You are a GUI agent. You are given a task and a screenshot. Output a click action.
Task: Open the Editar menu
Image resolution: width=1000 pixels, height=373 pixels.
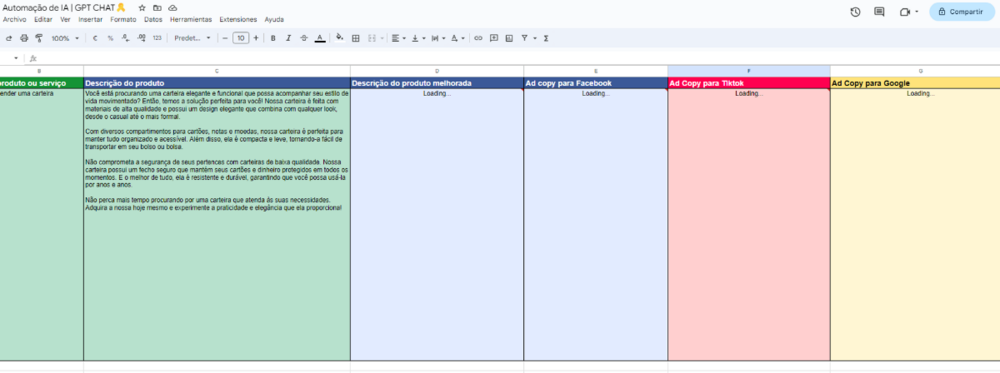(43, 20)
